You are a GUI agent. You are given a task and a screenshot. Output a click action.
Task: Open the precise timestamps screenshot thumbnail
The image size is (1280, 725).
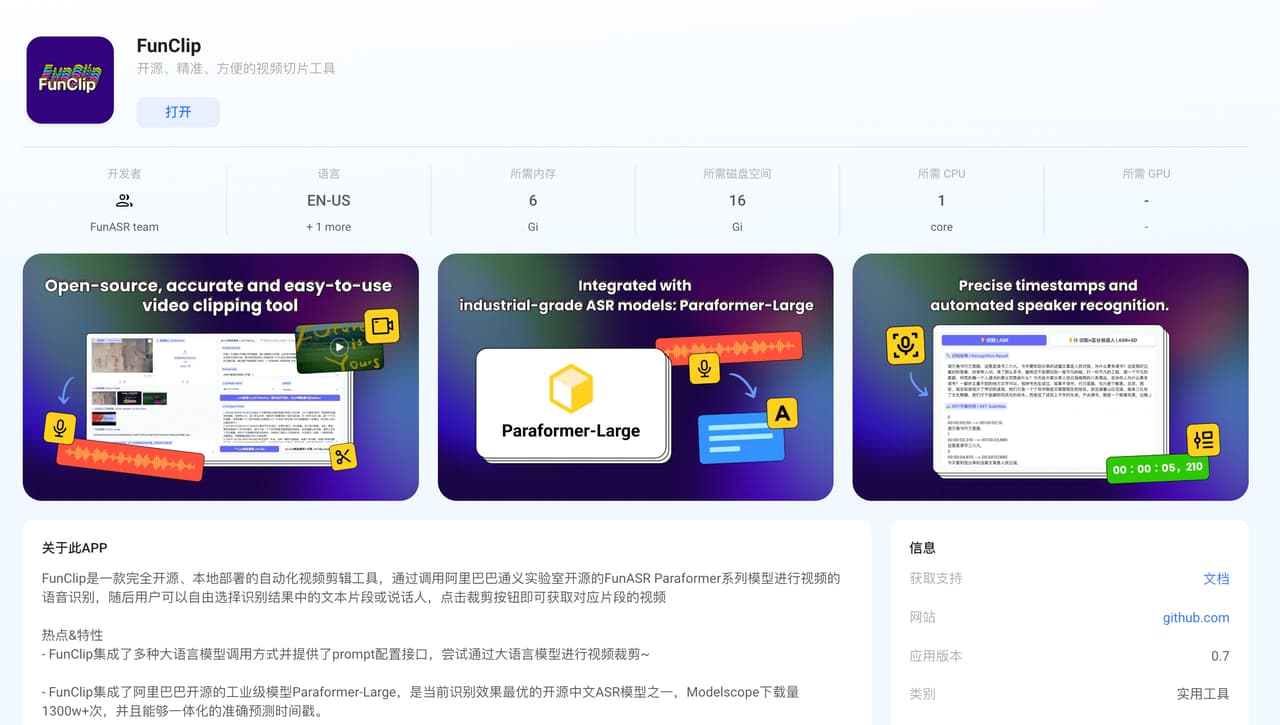pos(1050,377)
